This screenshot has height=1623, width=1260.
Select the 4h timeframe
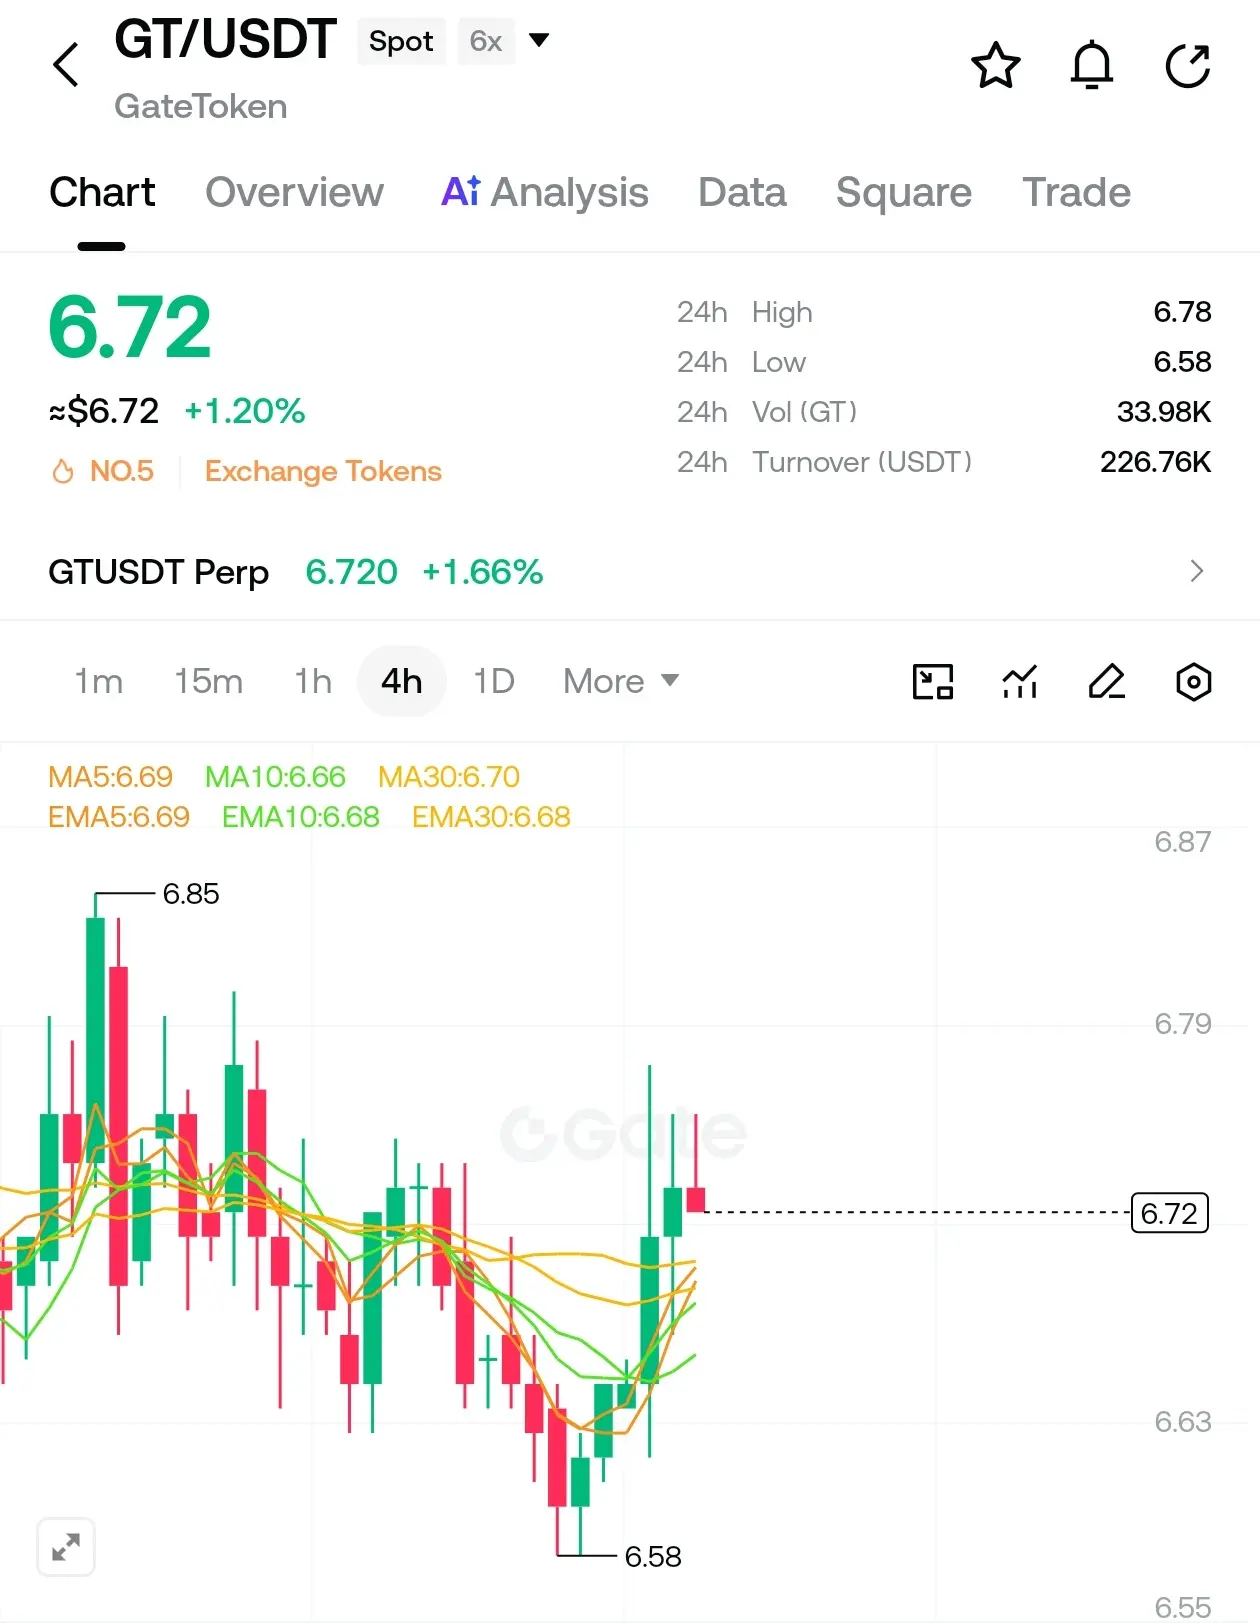[401, 681]
